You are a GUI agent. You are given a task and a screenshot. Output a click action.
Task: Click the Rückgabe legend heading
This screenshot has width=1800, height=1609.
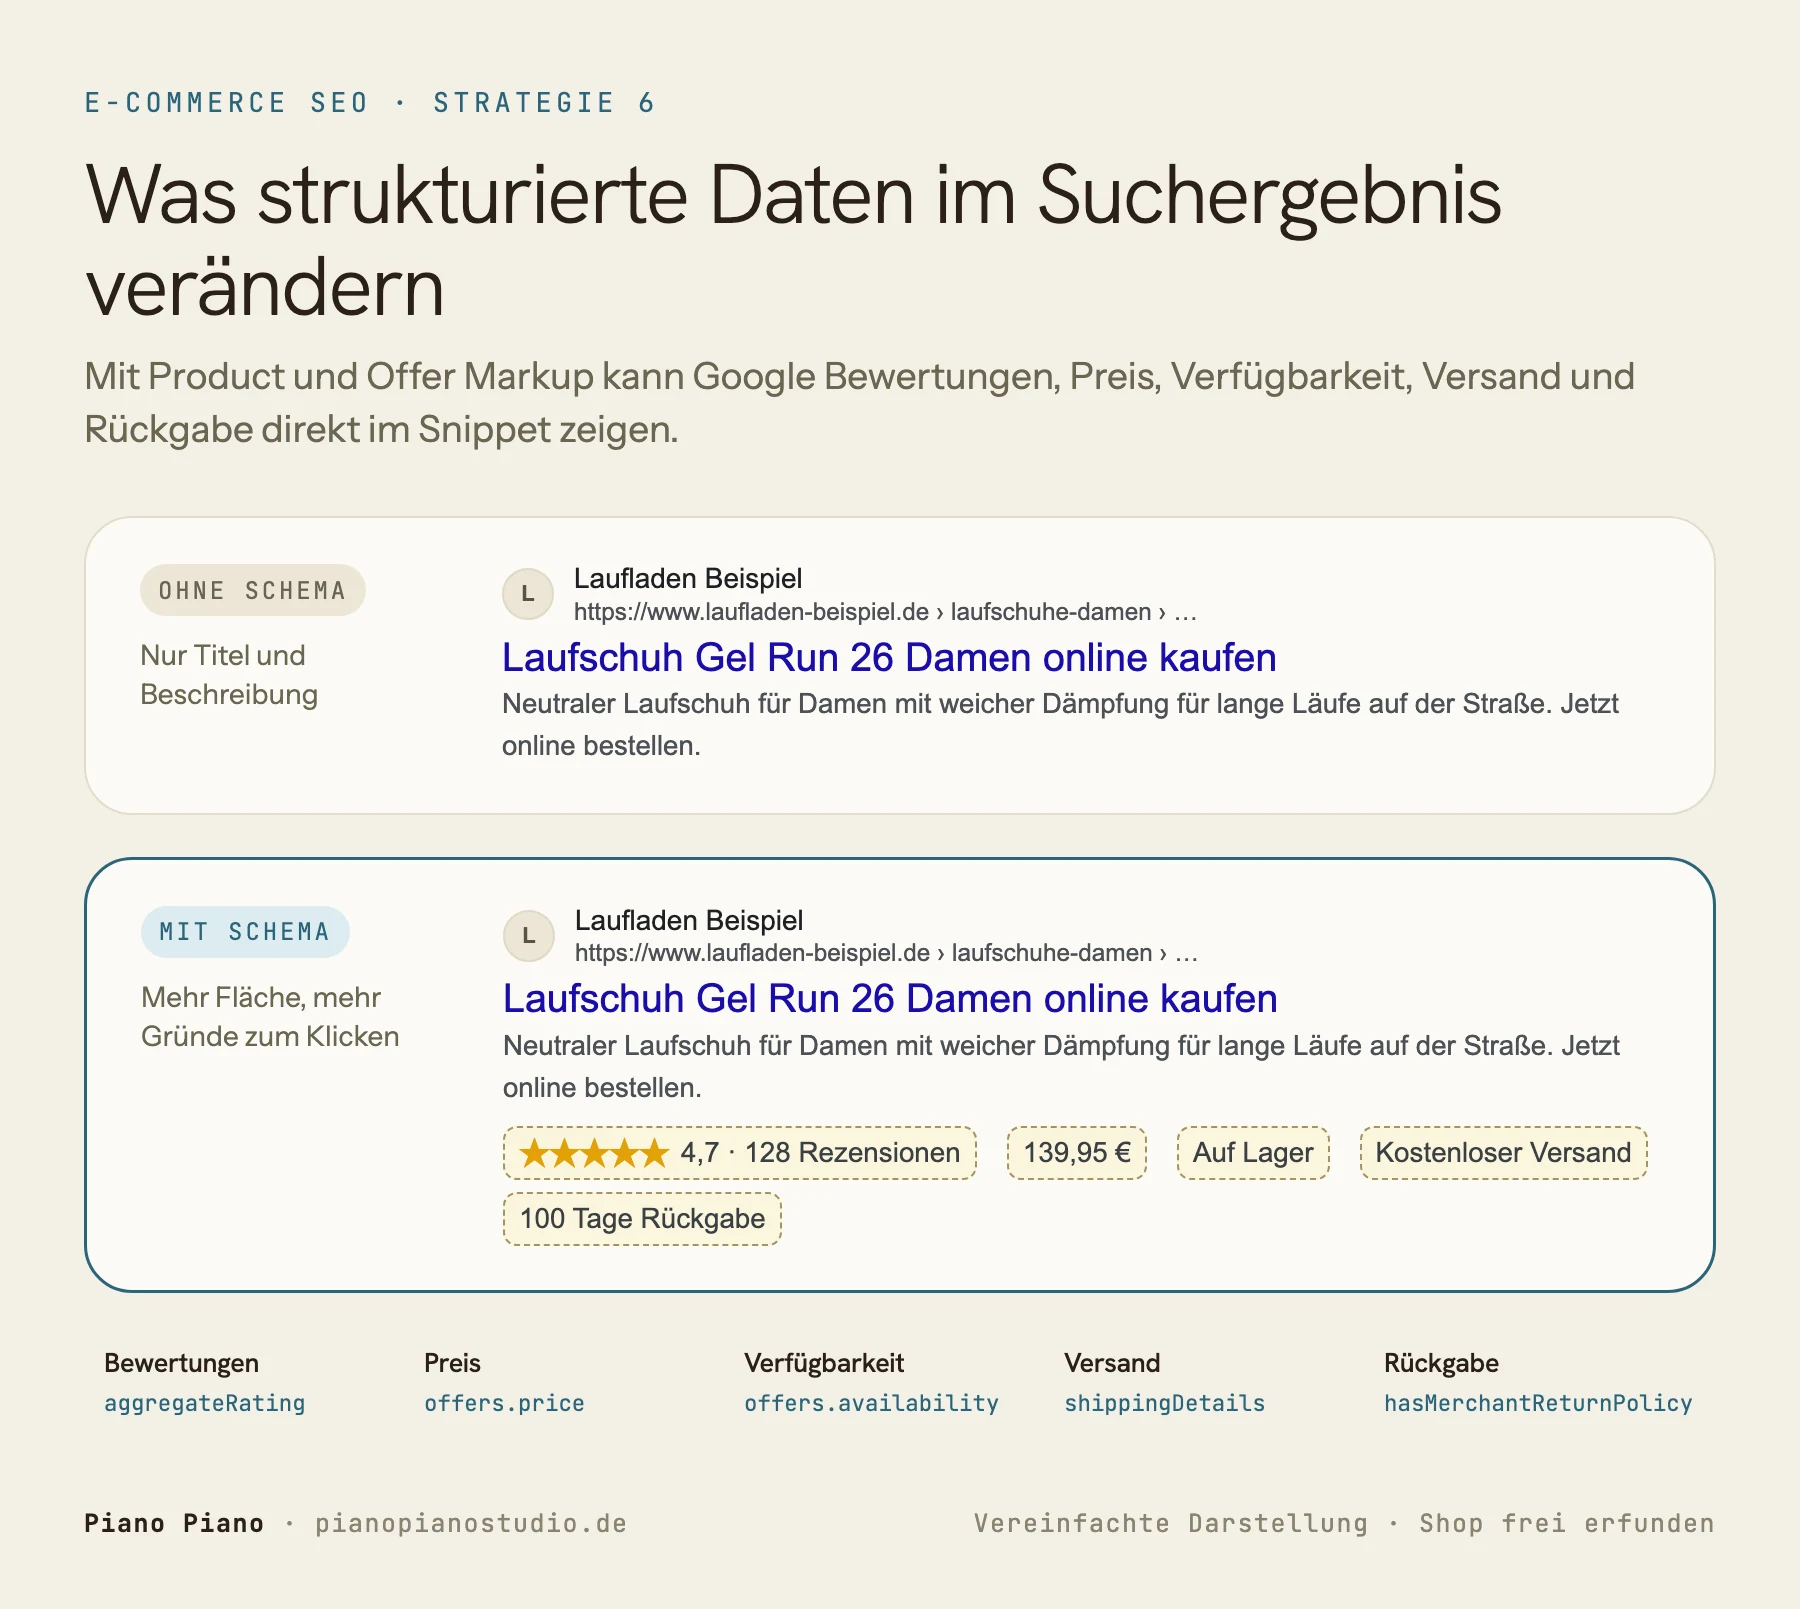1441,1363
